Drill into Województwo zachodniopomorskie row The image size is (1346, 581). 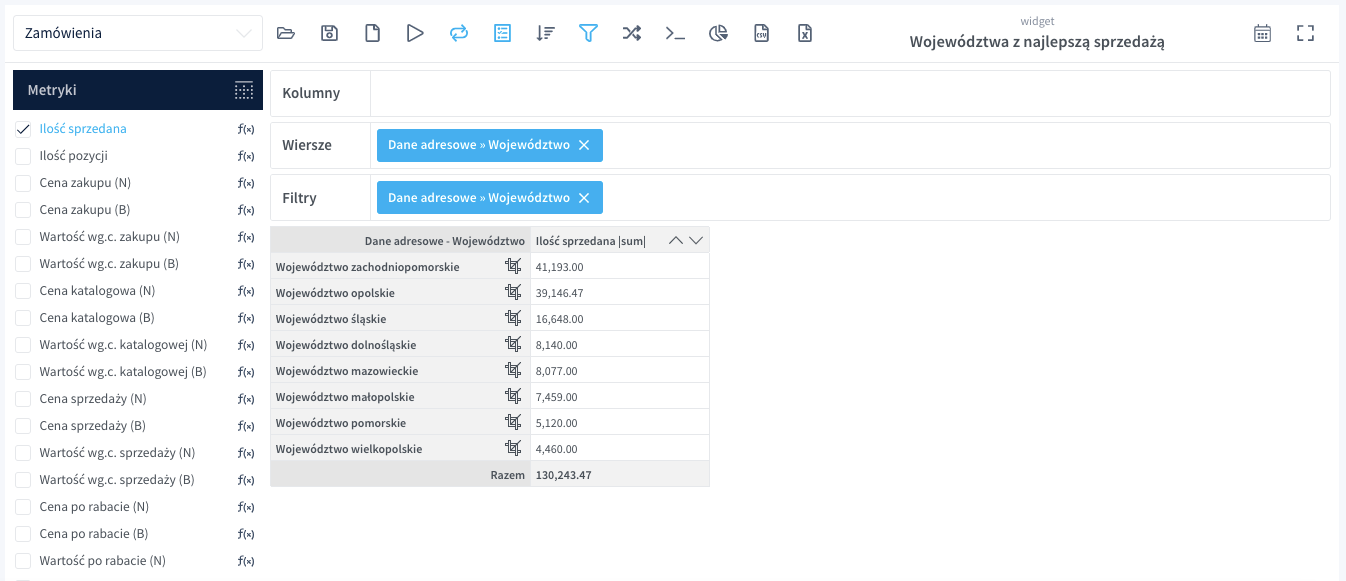513,266
